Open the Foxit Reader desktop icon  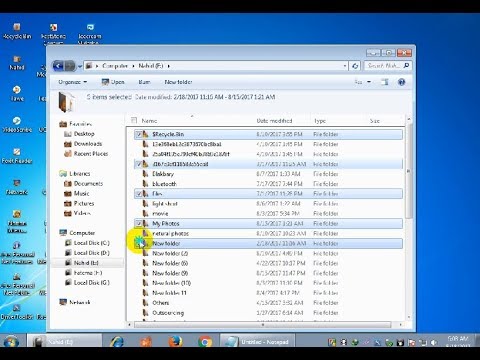pos(17,156)
